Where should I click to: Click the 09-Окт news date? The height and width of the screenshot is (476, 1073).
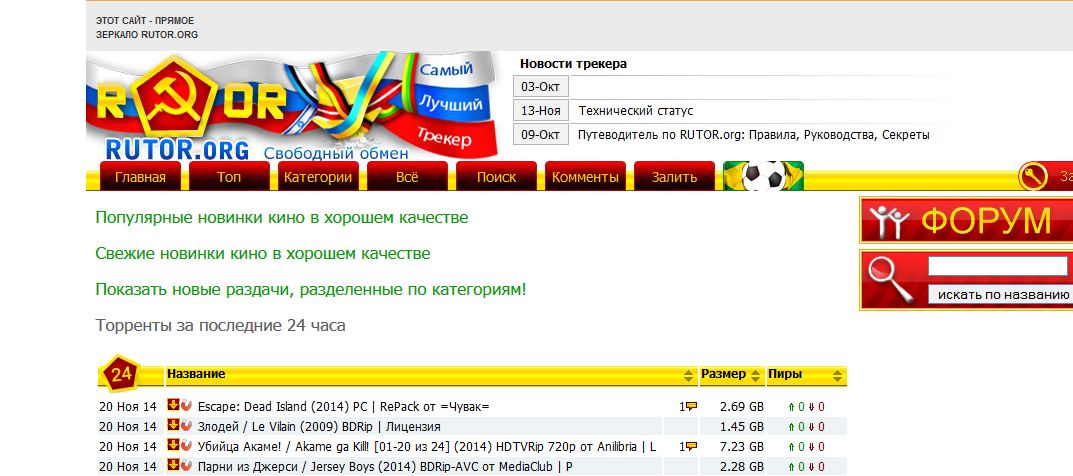[541, 135]
